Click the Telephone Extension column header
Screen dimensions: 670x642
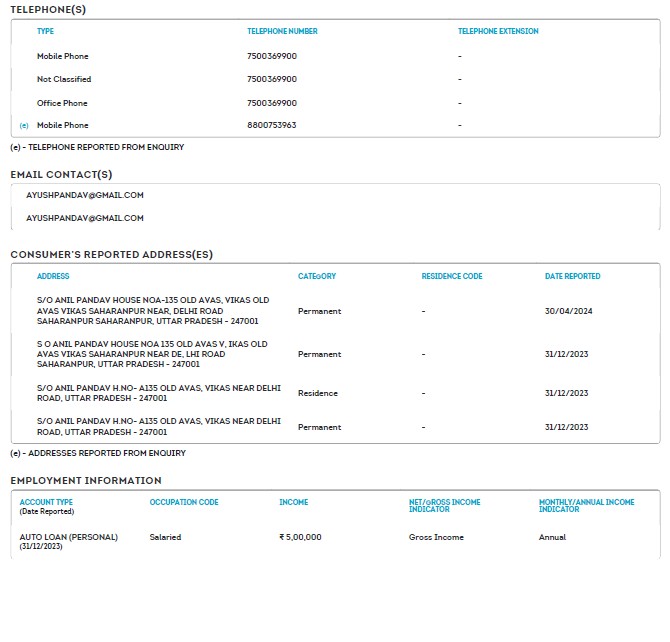[x=498, y=32]
